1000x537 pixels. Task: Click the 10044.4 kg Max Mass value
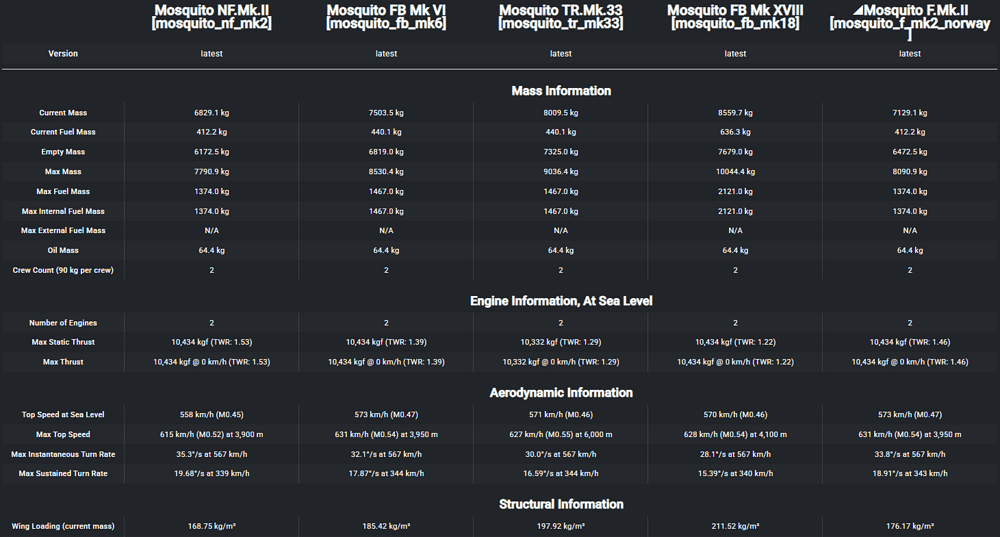735,172
